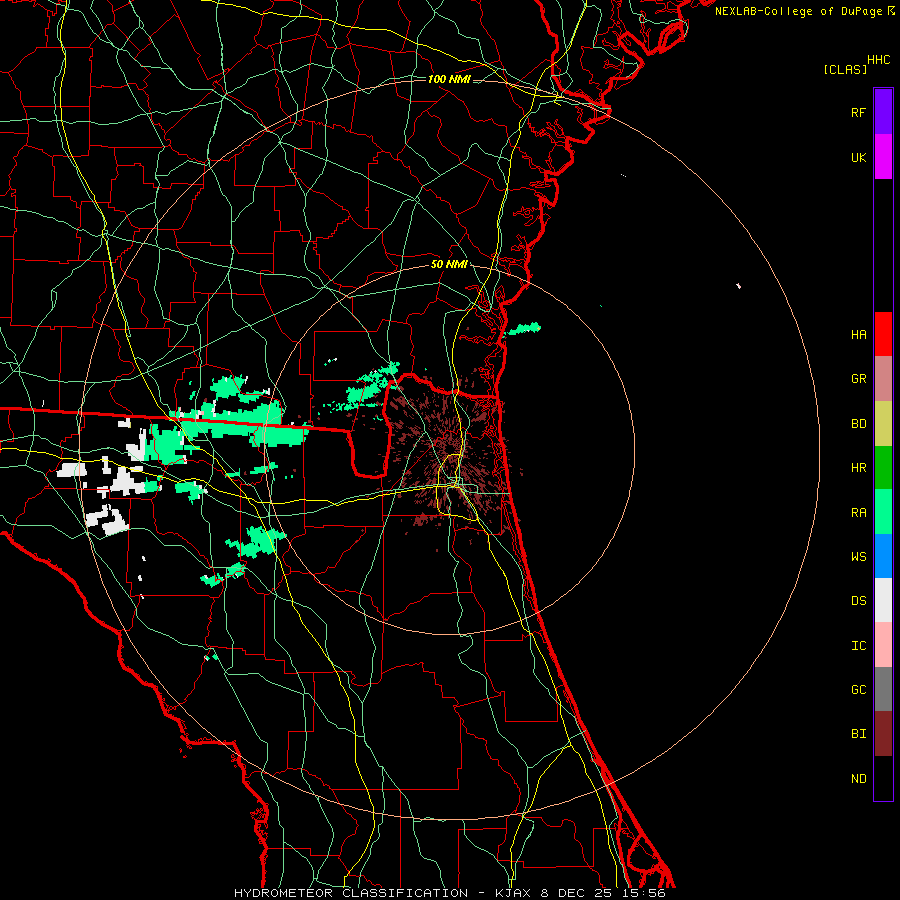The image size is (900, 900).
Task: Click the DS white legend swatch
Action: (883, 600)
